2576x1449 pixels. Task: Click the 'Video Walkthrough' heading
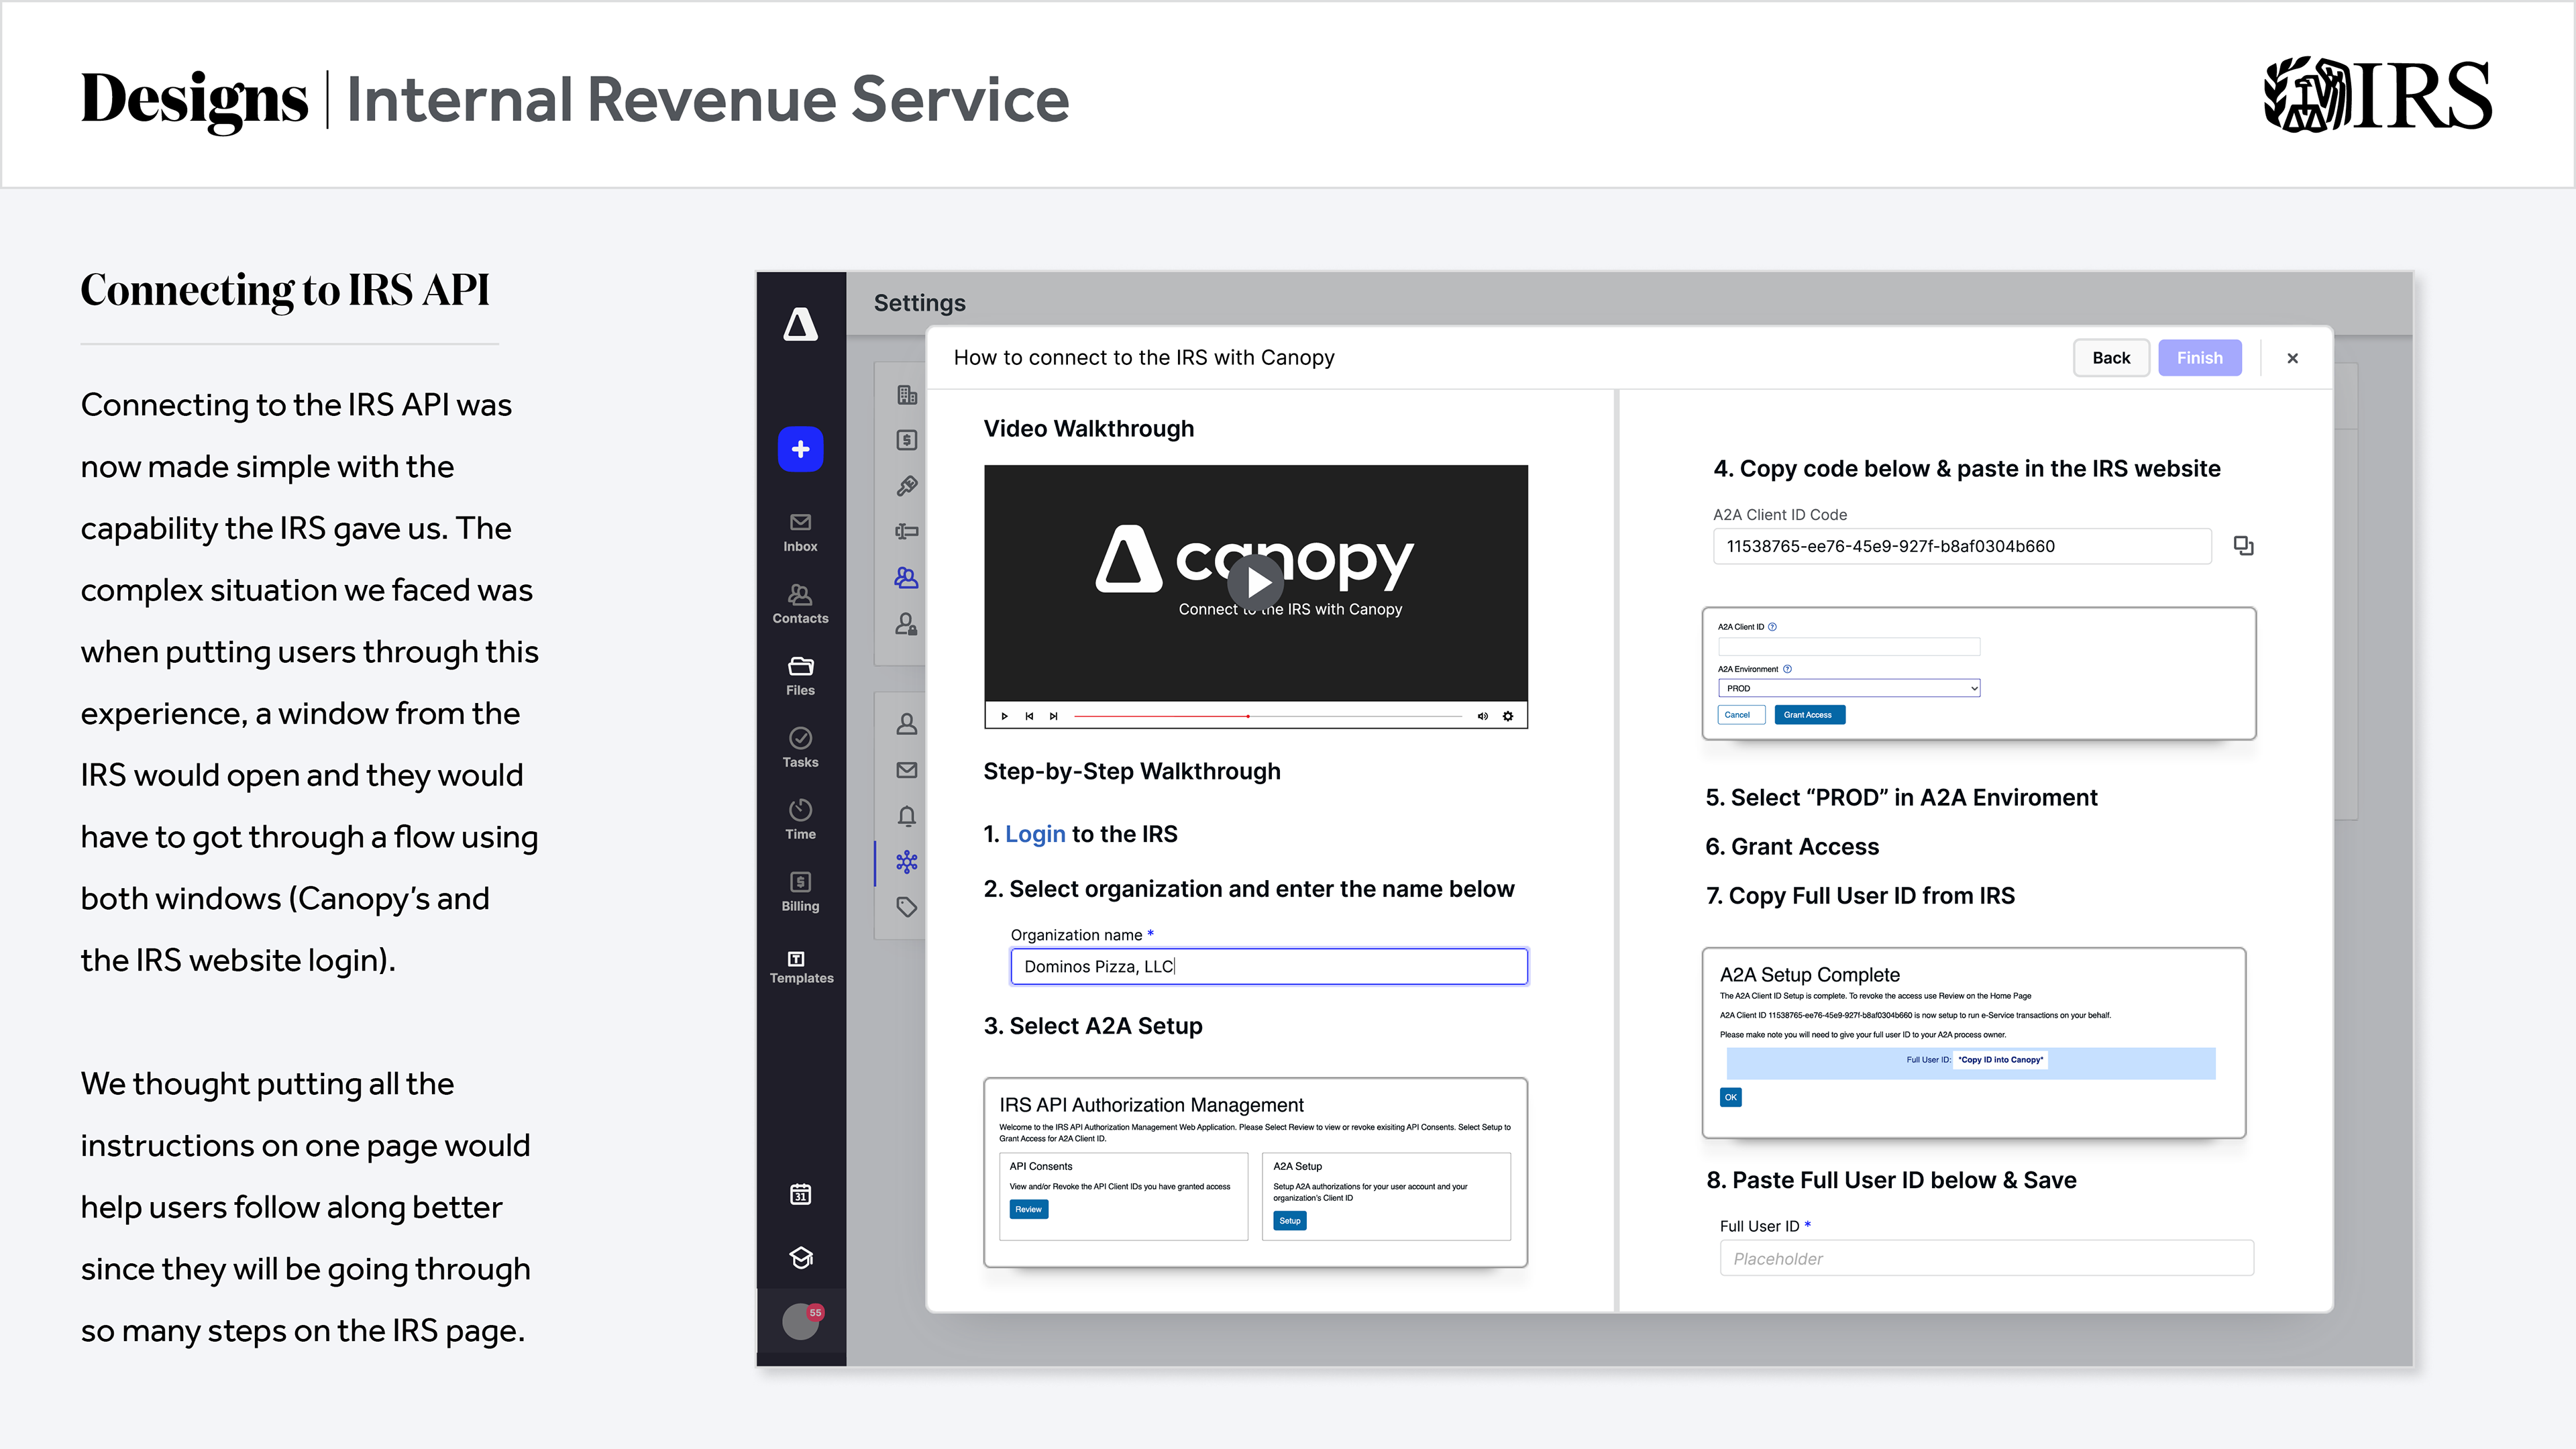click(1088, 428)
